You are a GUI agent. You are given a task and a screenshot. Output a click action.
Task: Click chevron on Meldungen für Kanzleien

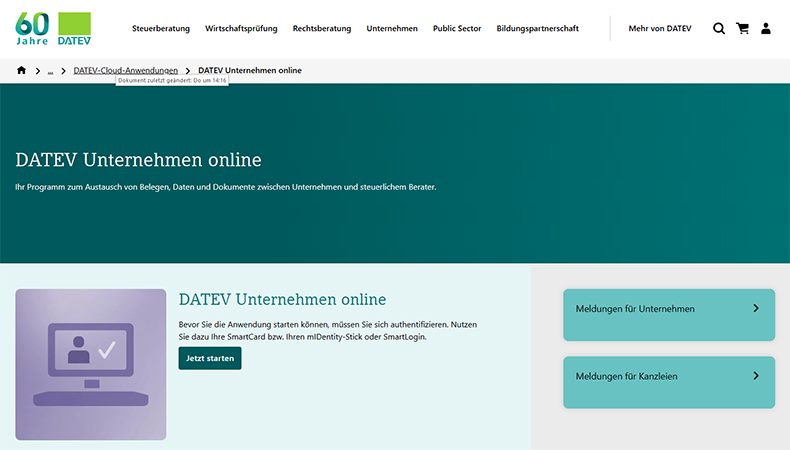click(756, 376)
